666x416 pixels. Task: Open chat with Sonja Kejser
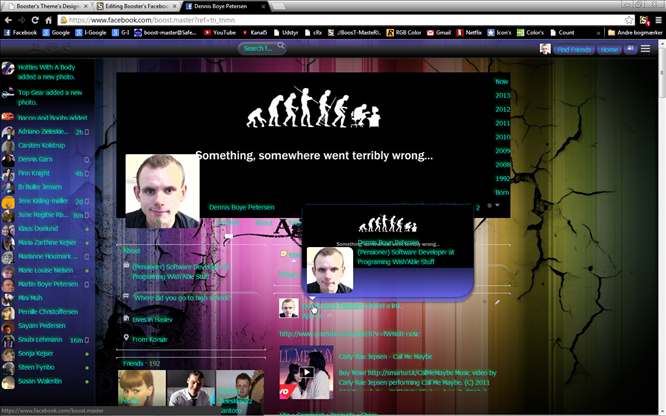click(x=45, y=353)
